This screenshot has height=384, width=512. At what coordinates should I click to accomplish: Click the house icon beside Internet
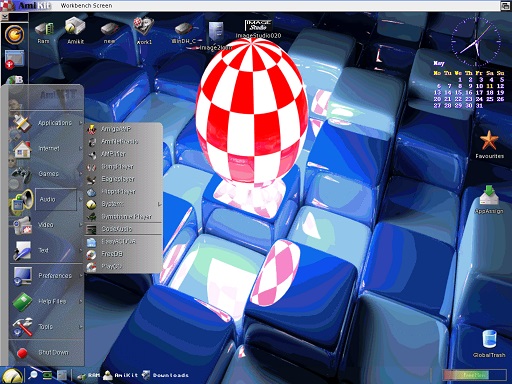click(x=22, y=149)
